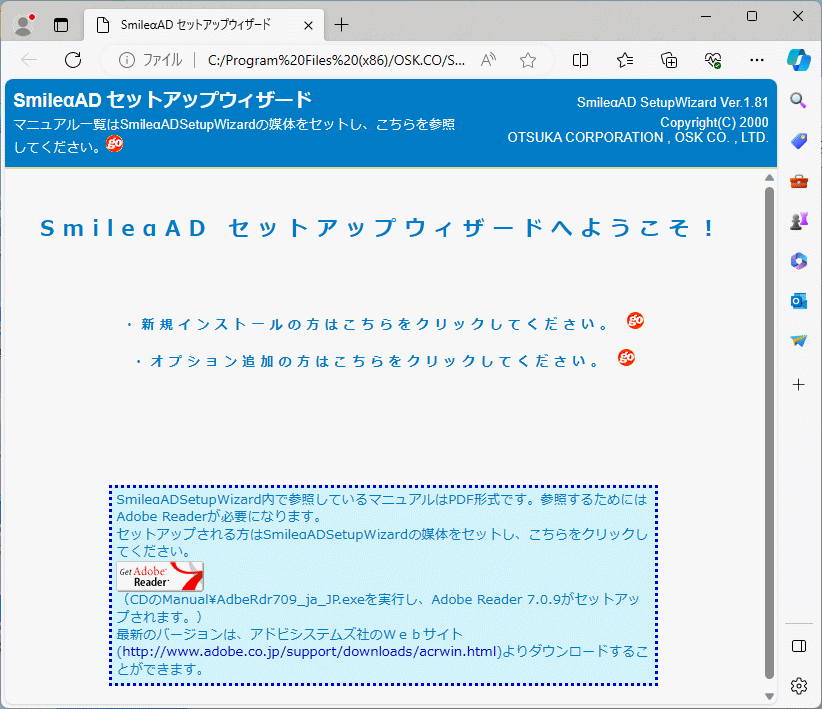The width and height of the screenshot is (822, 709).
Task: Click the go icon in the manual list header
Action: 114,143
